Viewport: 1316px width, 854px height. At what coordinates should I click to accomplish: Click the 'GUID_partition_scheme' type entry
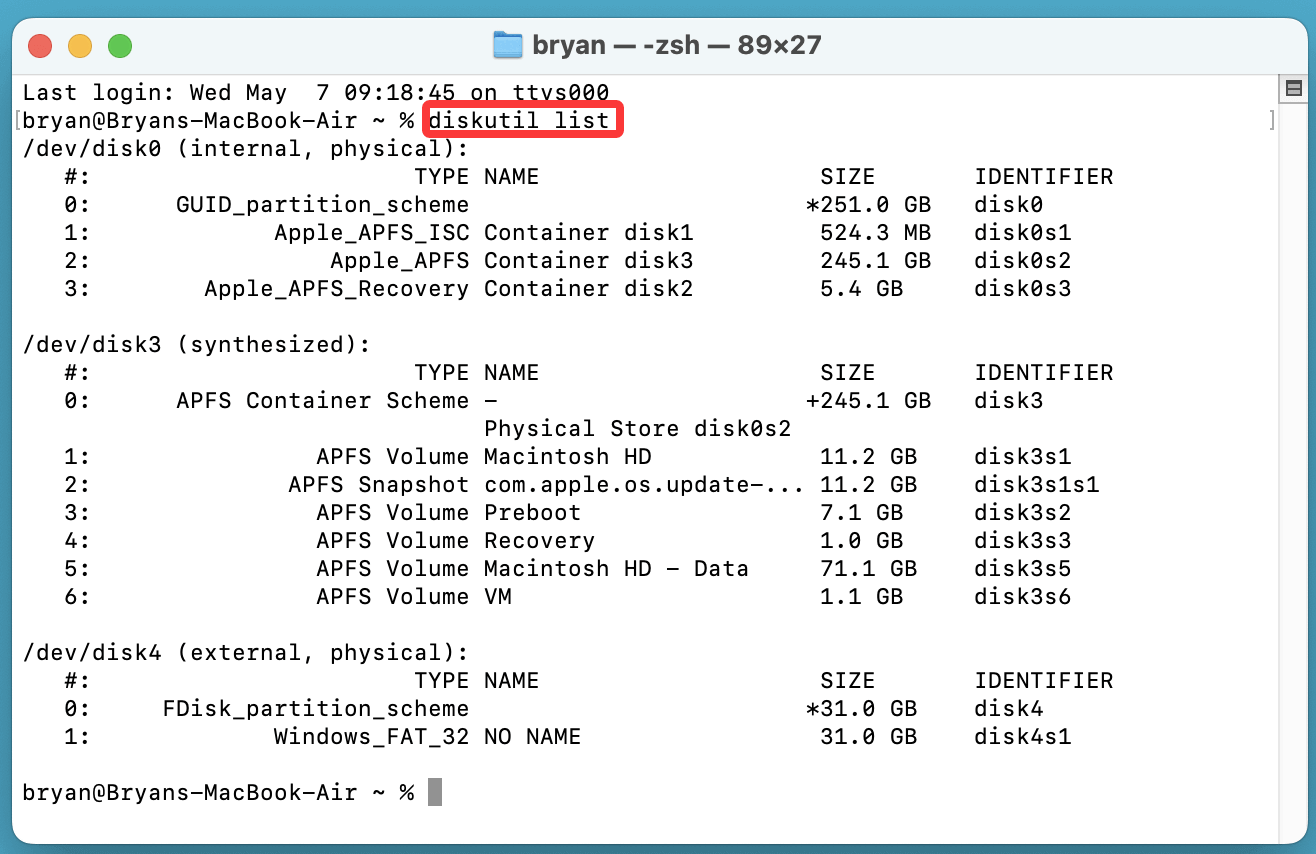click(x=322, y=205)
